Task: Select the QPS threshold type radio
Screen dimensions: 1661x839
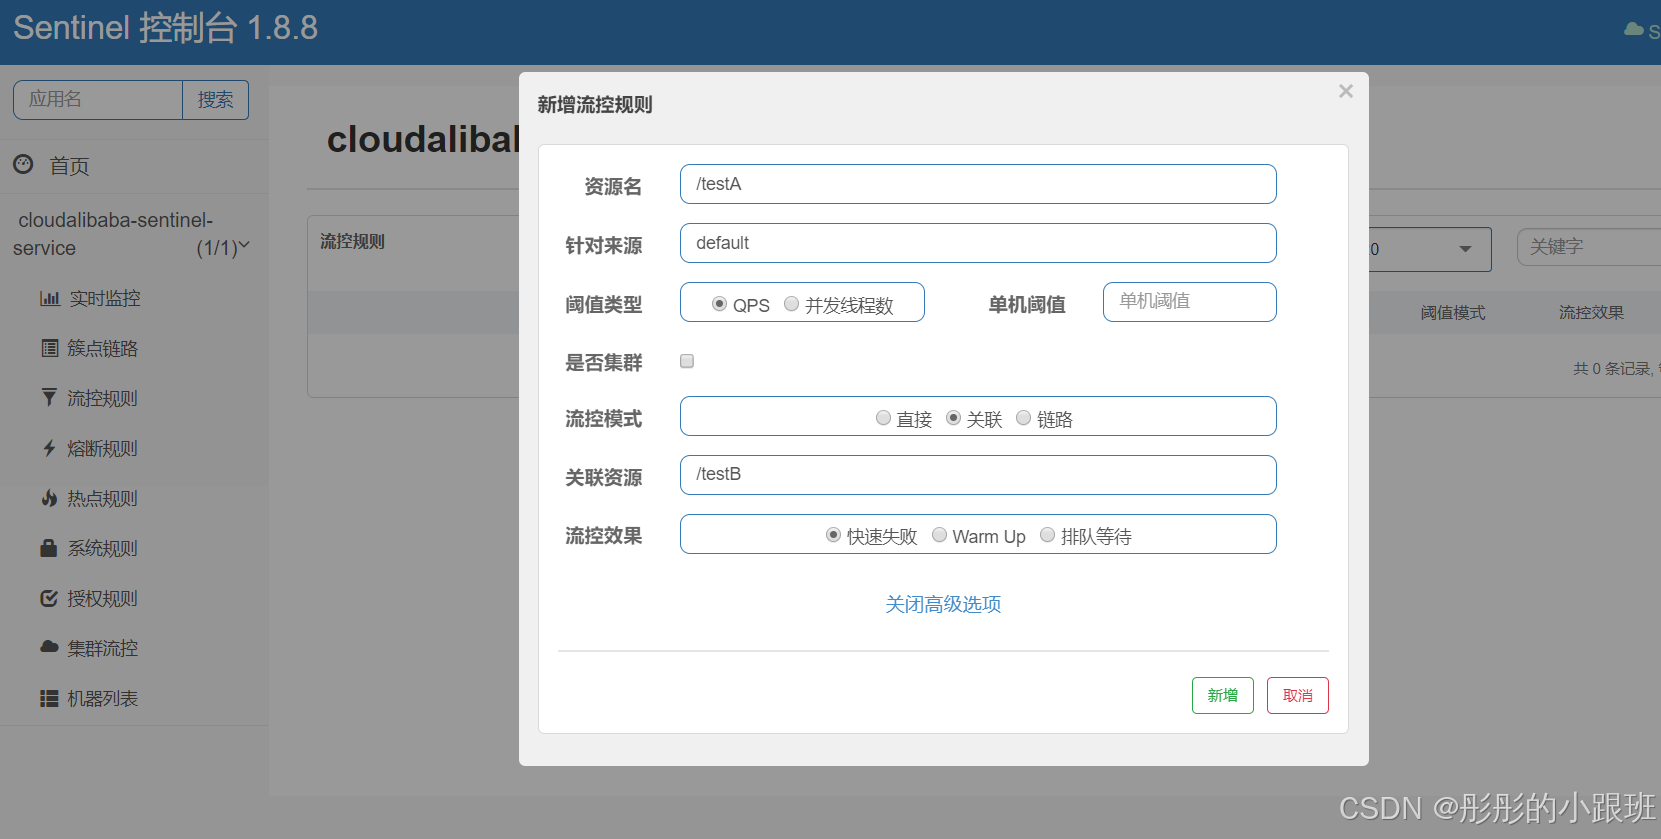Action: pos(719,304)
